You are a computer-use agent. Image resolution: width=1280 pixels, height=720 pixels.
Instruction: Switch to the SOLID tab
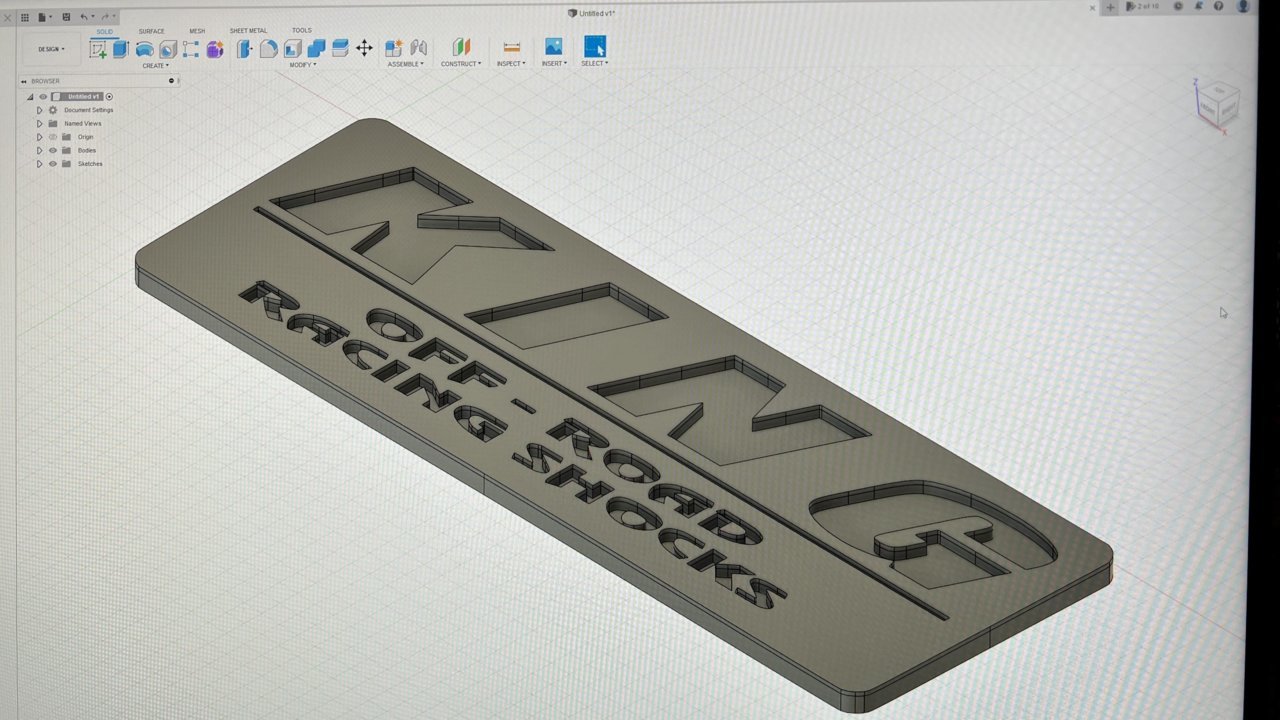(104, 31)
